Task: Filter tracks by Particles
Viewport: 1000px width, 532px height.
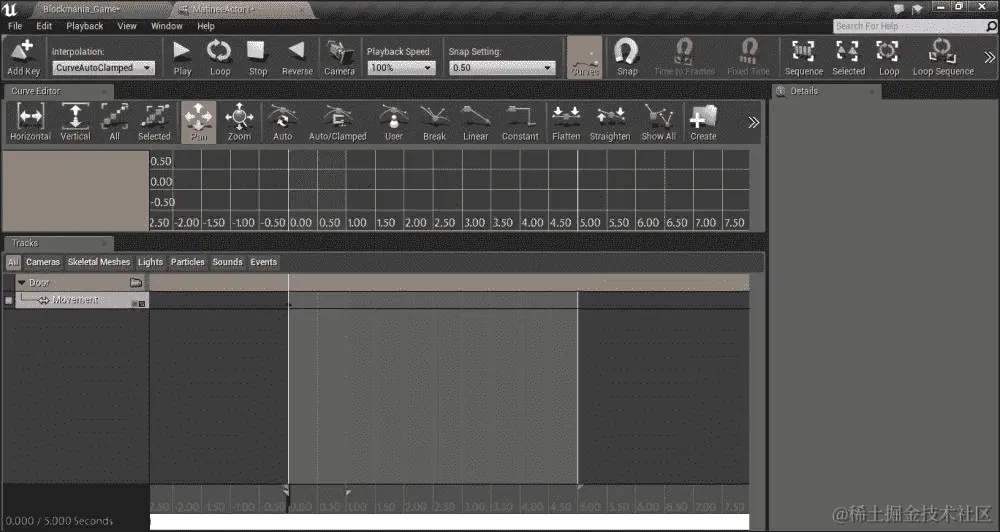Action: pyautogui.click(x=188, y=262)
